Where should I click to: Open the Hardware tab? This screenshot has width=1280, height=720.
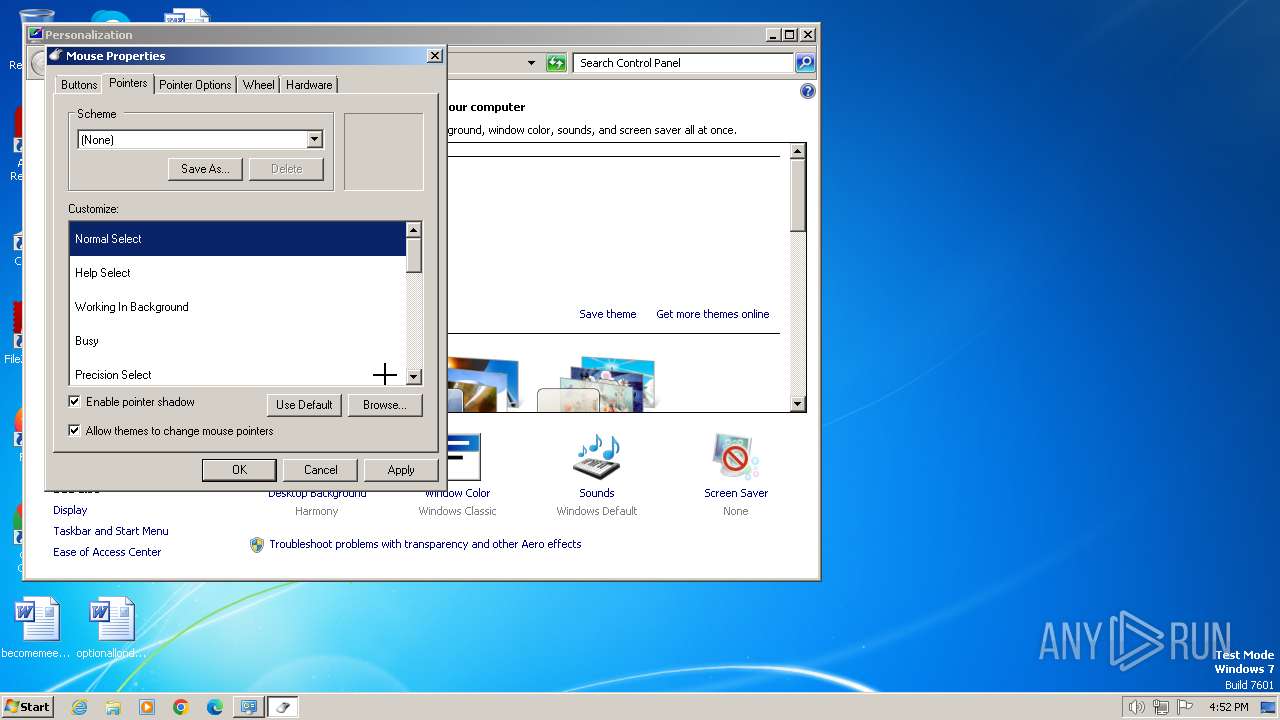pos(309,85)
